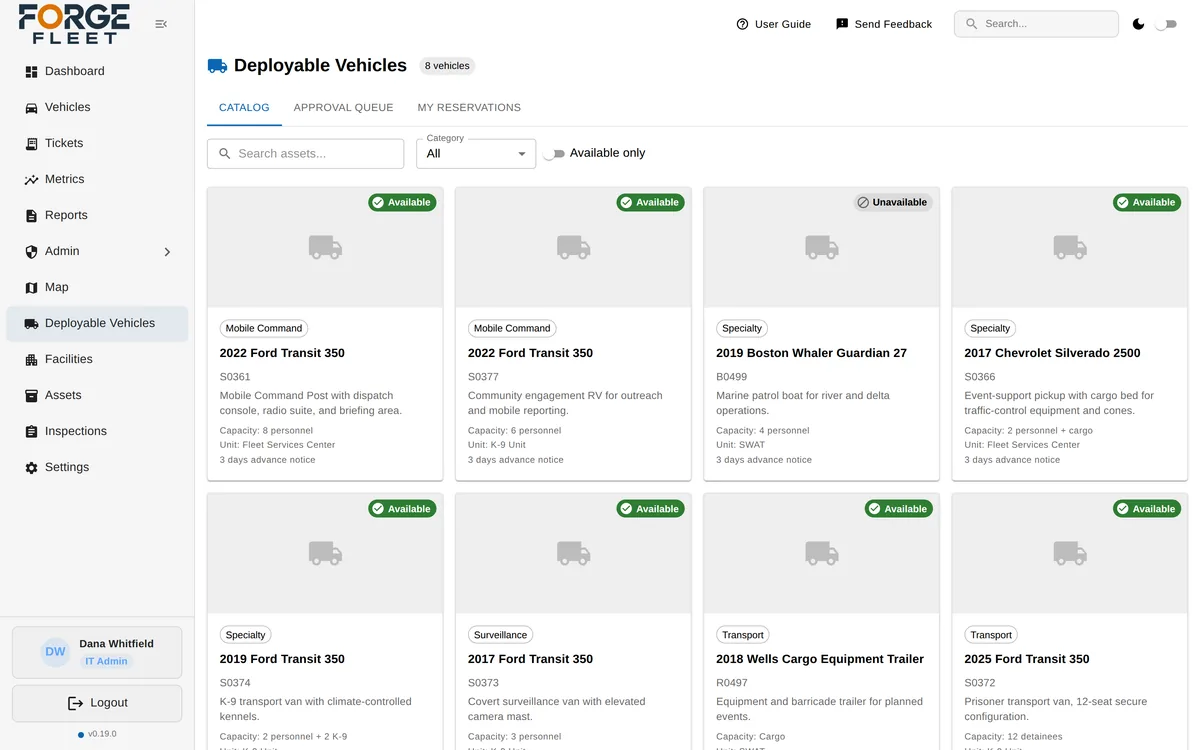
Task: Open the 2017 Chevrolet Silverado 2500 title
Action: click(1052, 353)
